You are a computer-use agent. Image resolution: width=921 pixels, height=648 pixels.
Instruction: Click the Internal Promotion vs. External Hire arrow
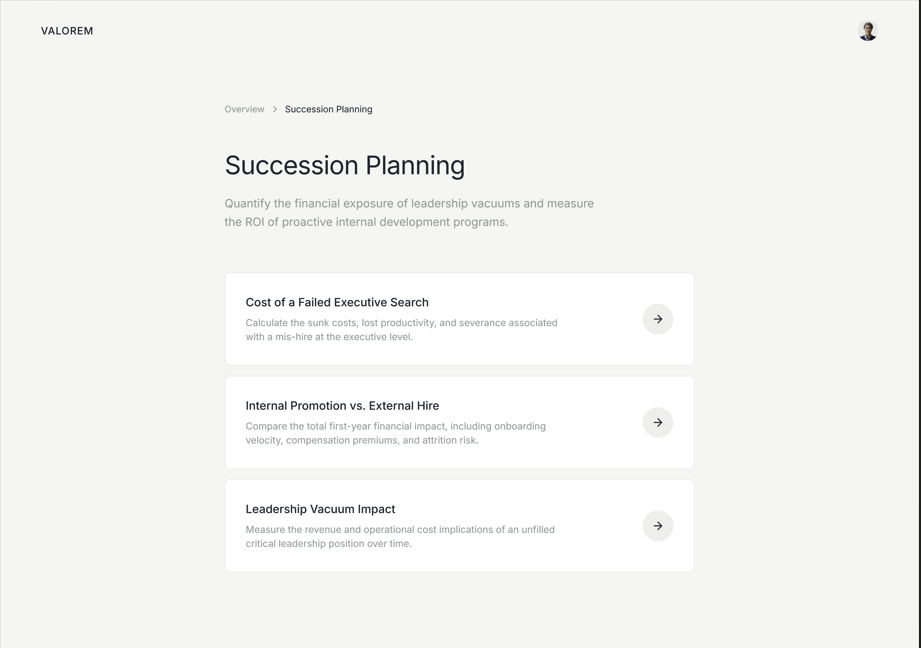657,422
